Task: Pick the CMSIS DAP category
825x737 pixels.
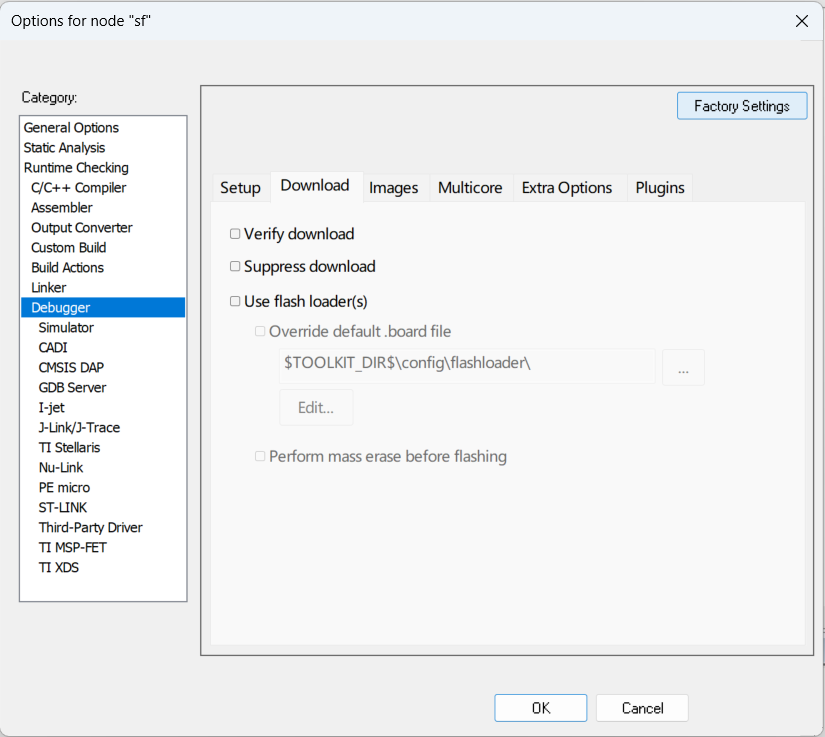Action: coord(72,368)
